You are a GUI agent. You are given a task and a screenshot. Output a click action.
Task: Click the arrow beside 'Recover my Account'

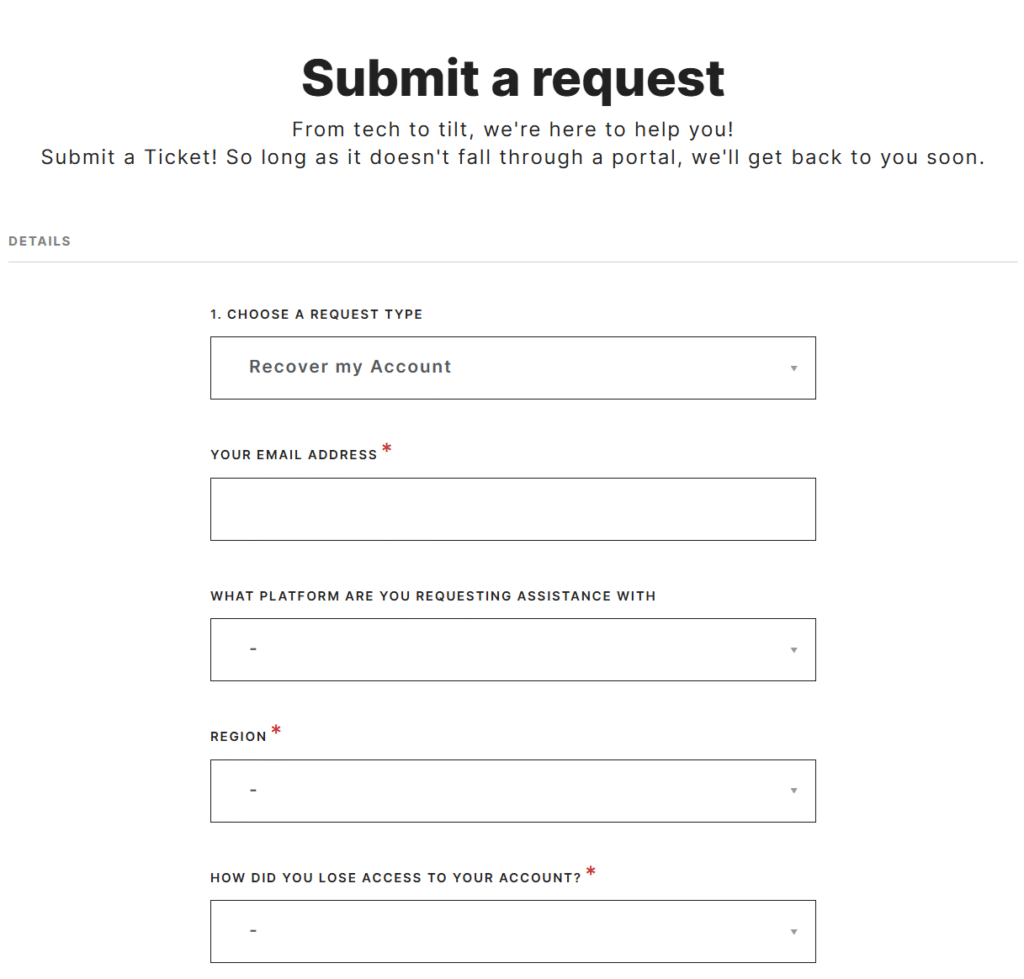tap(794, 368)
